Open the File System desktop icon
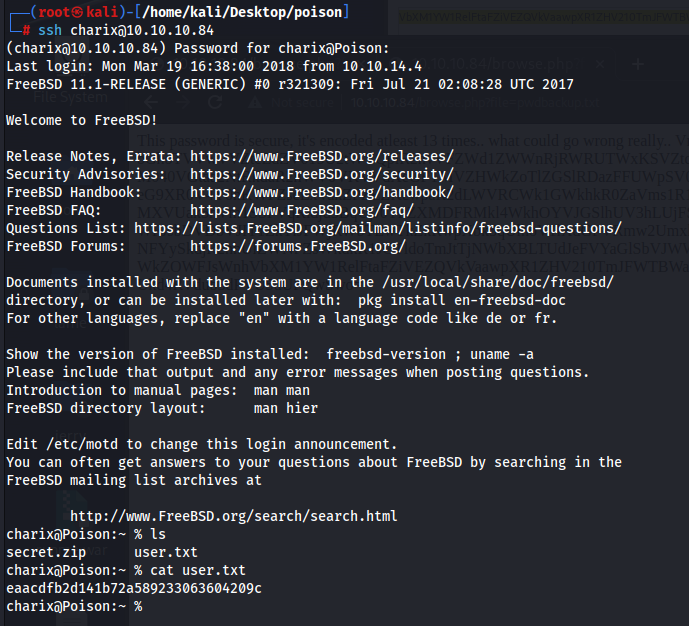This screenshot has height=626, width=689. 70,97
